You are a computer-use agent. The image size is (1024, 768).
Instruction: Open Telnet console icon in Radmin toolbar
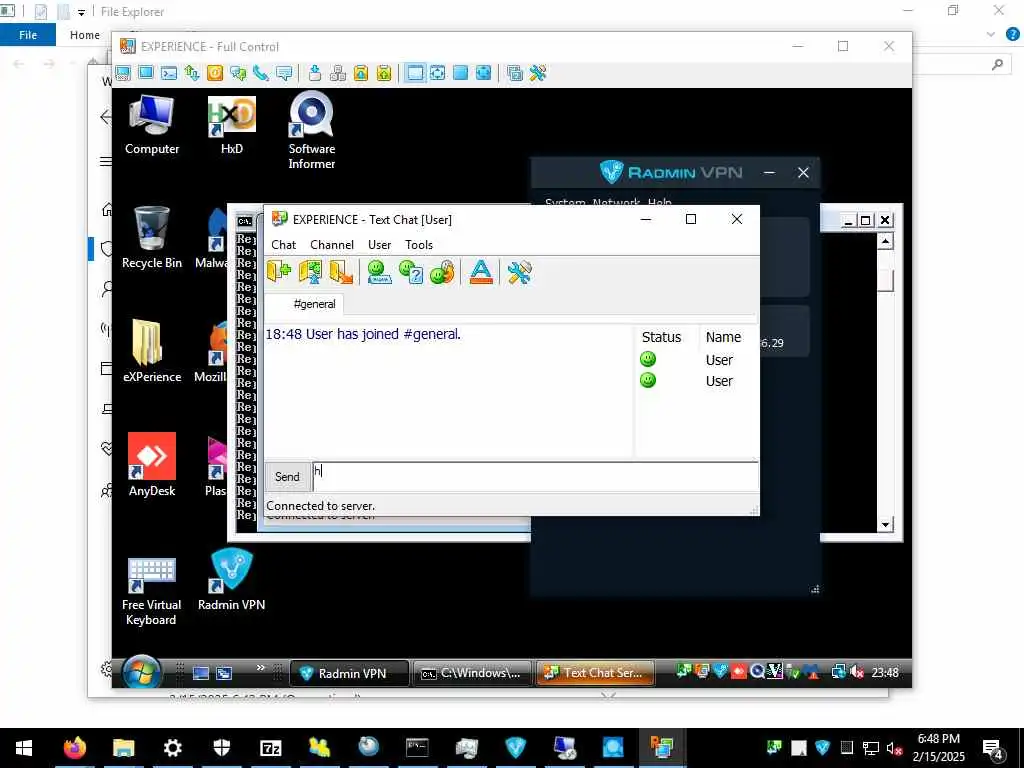coord(169,73)
